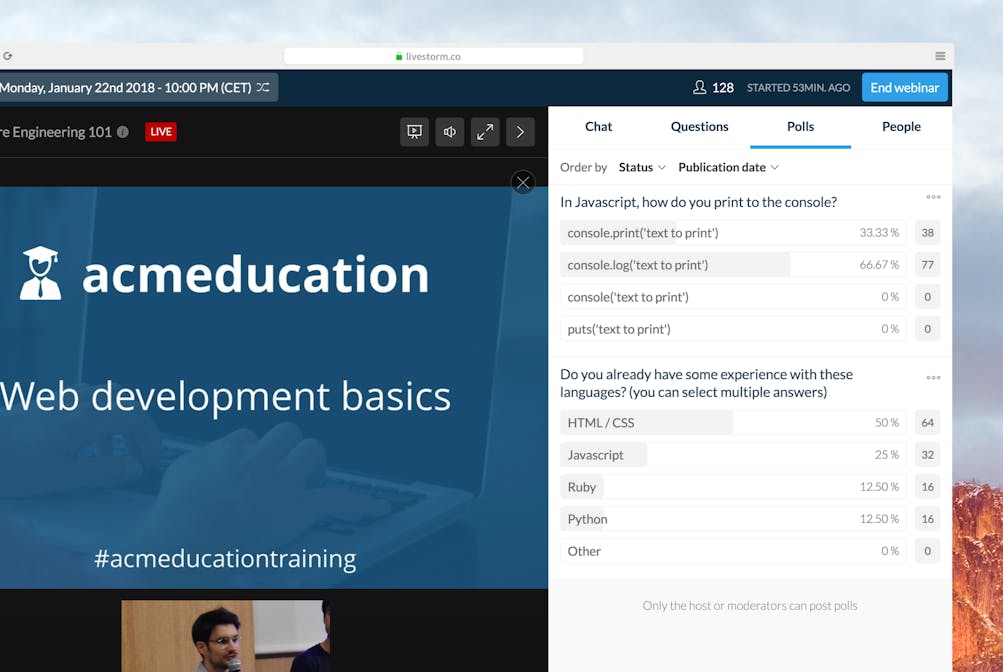Collapse the sidebar with the right arrow icon

[520, 132]
